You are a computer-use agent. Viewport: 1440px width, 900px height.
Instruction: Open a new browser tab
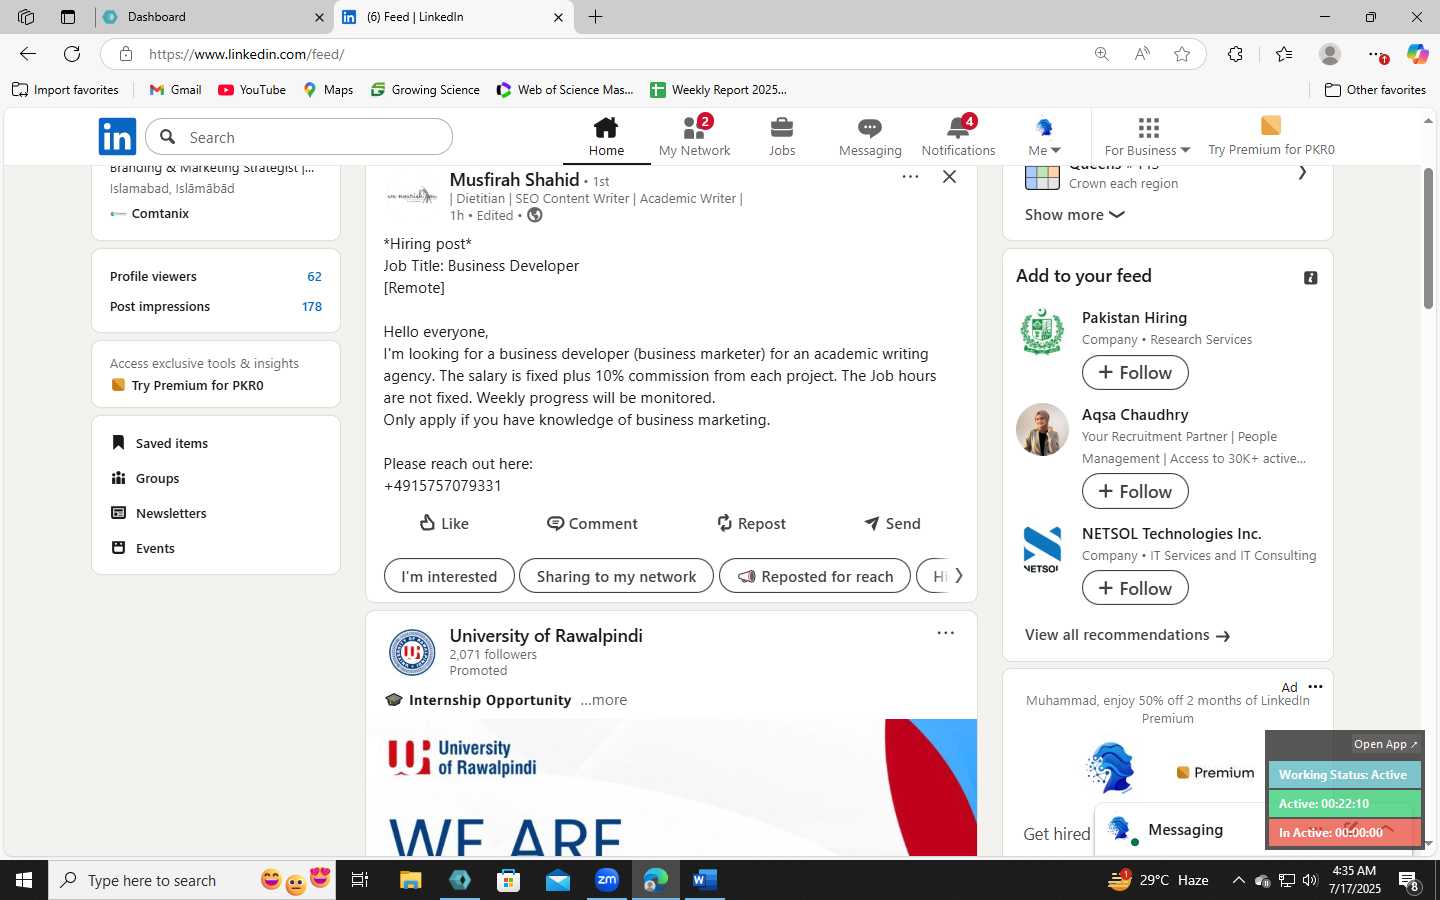(x=595, y=17)
